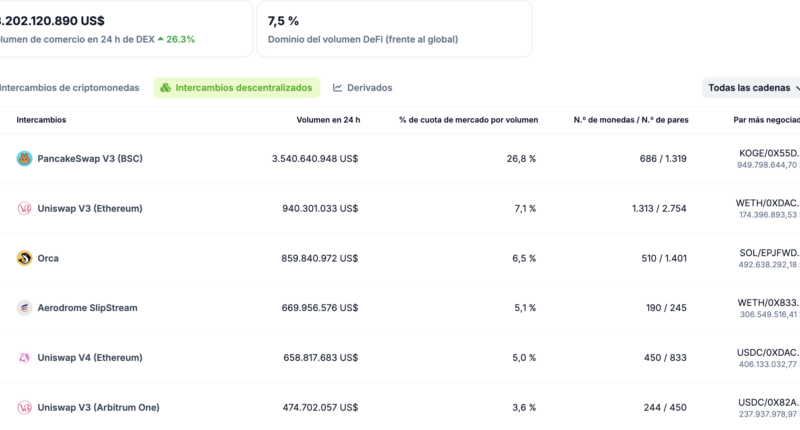Image resolution: width=800 pixels, height=430 pixels.
Task: Open the Todas las cadenas dropdown
Action: tap(752, 88)
